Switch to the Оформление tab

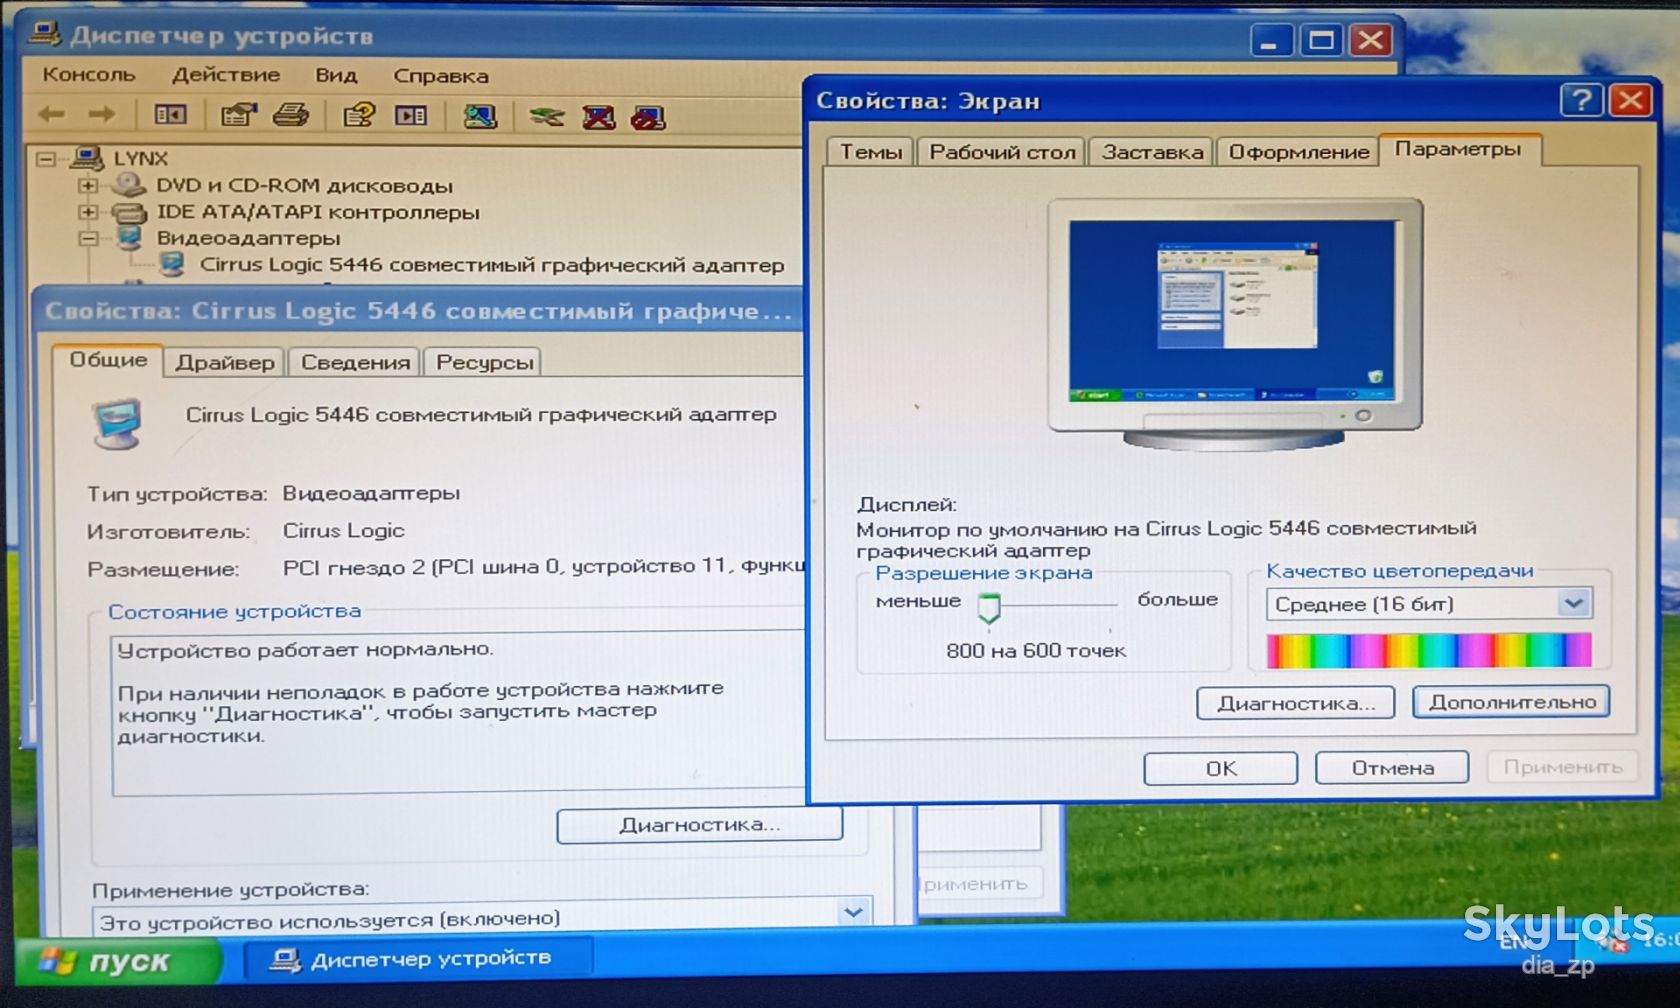point(1298,152)
